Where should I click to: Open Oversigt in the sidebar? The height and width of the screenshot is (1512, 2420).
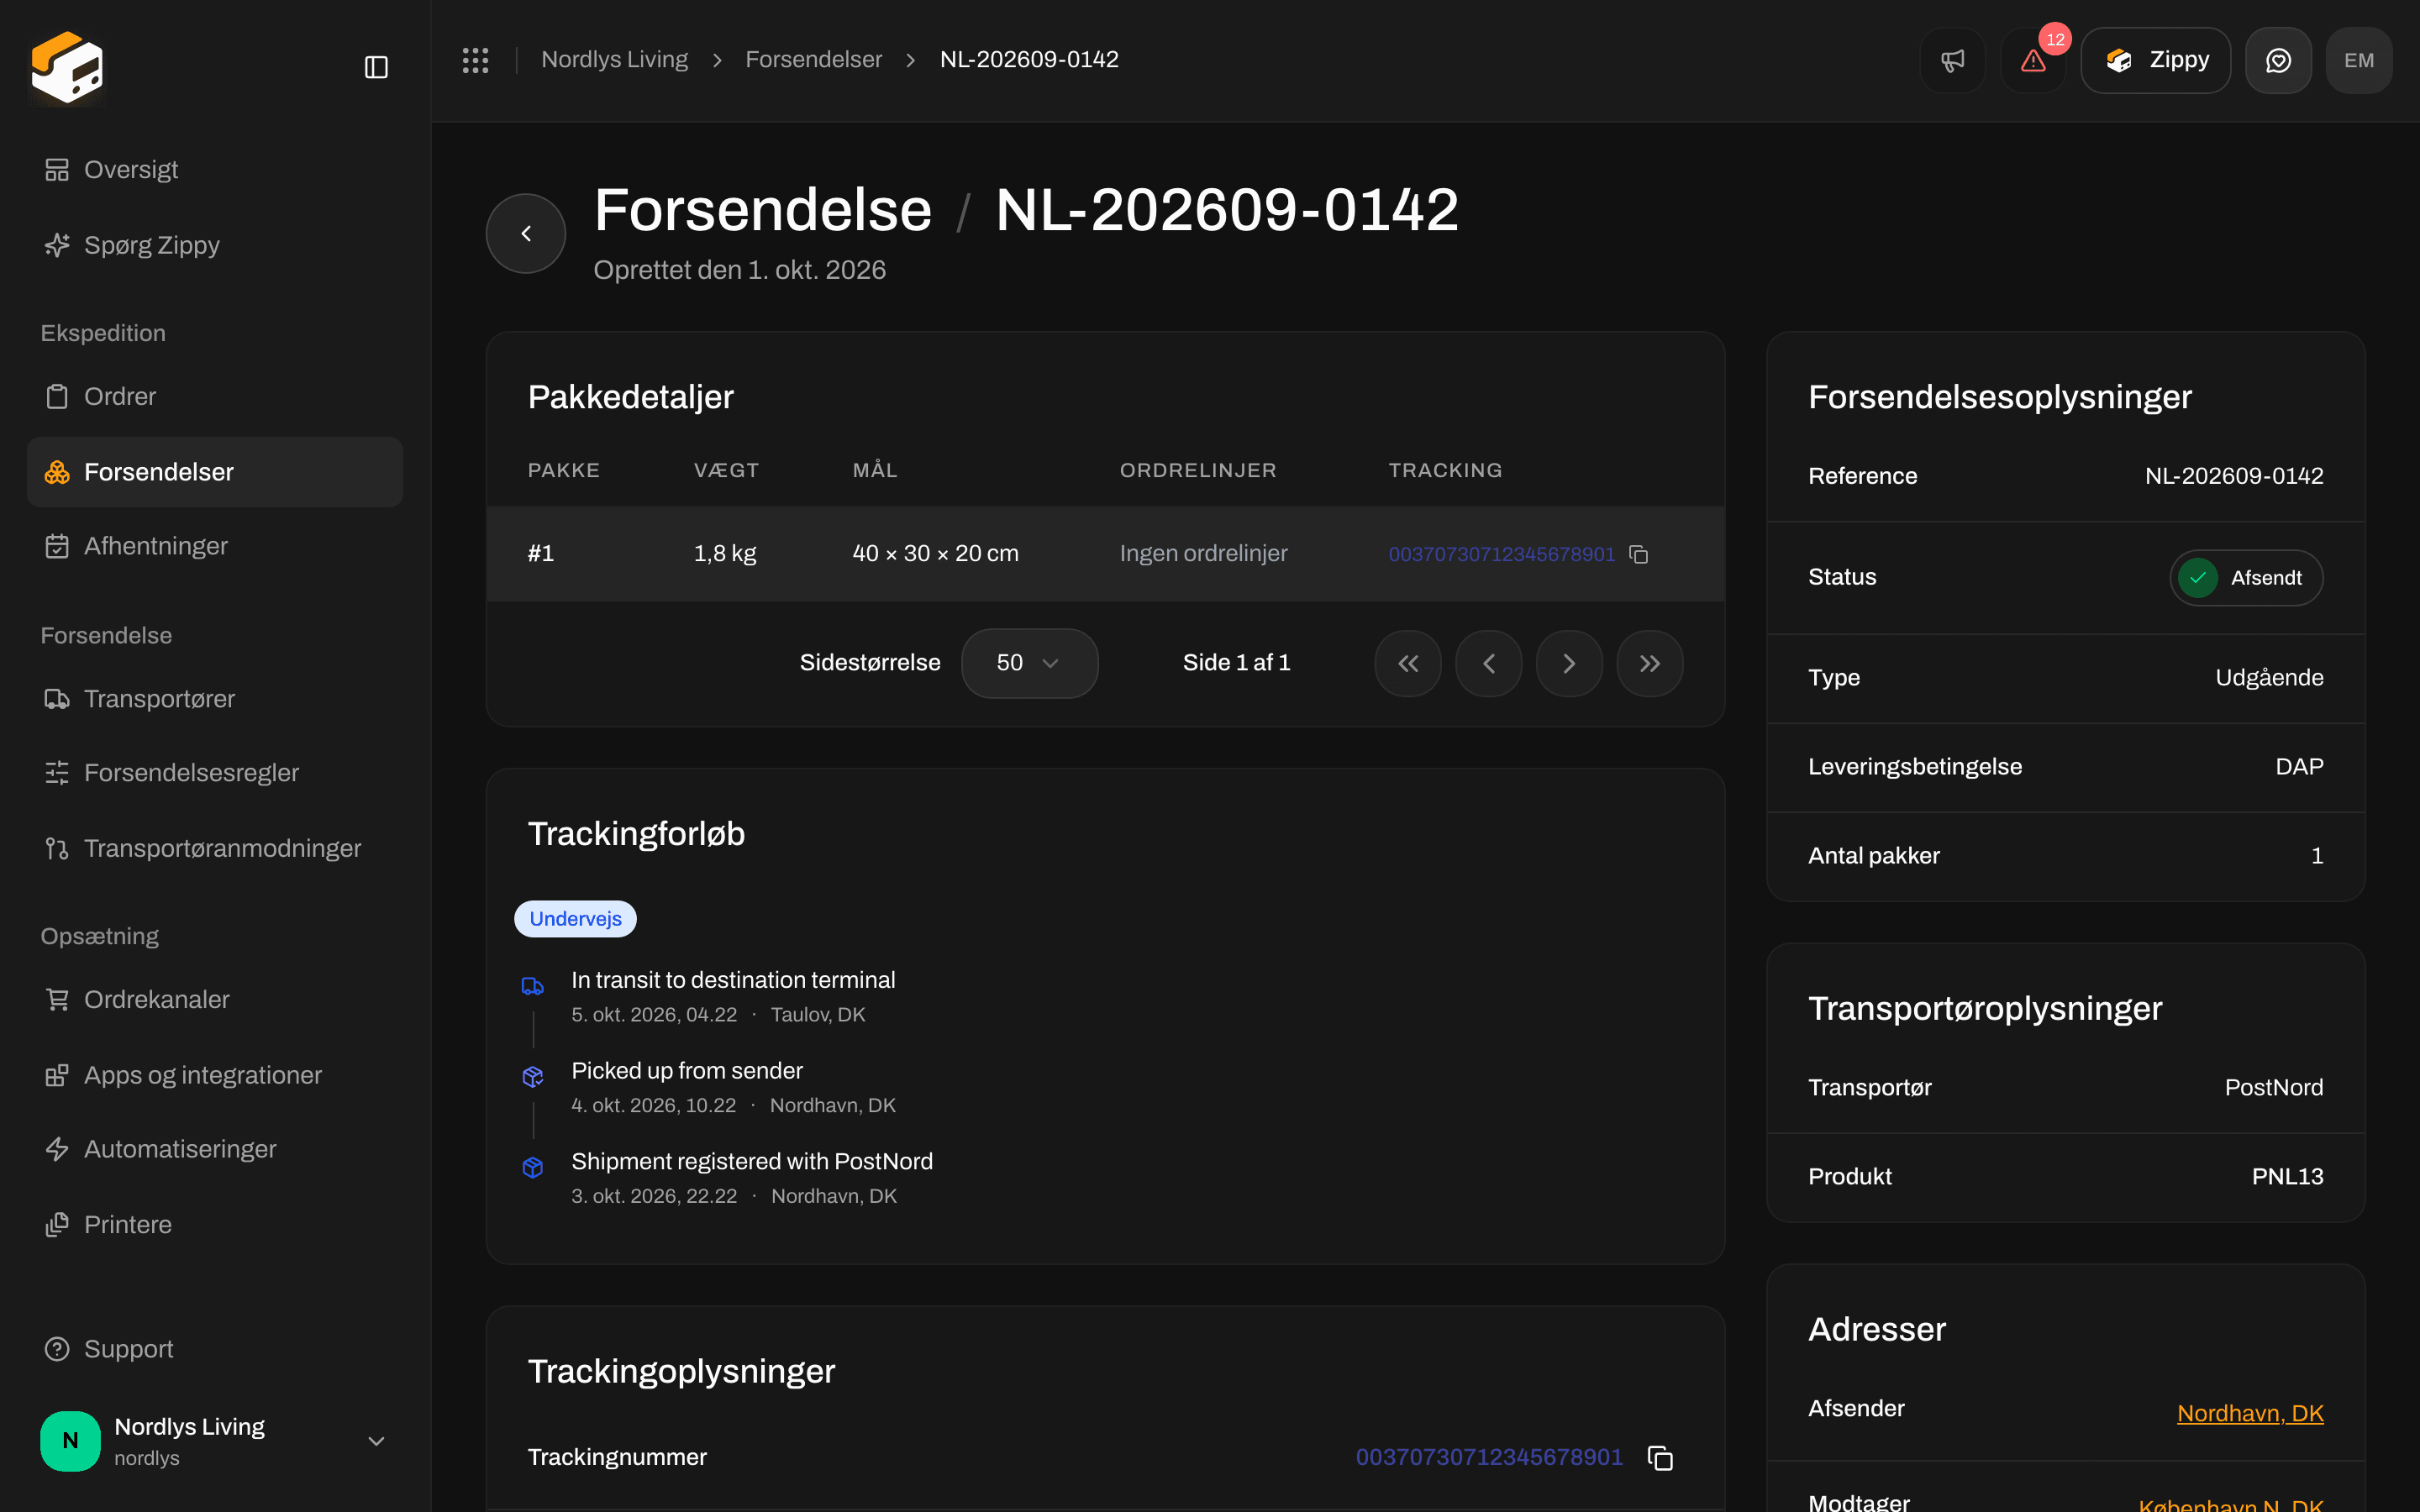pyautogui.click(x=215, y=170)
